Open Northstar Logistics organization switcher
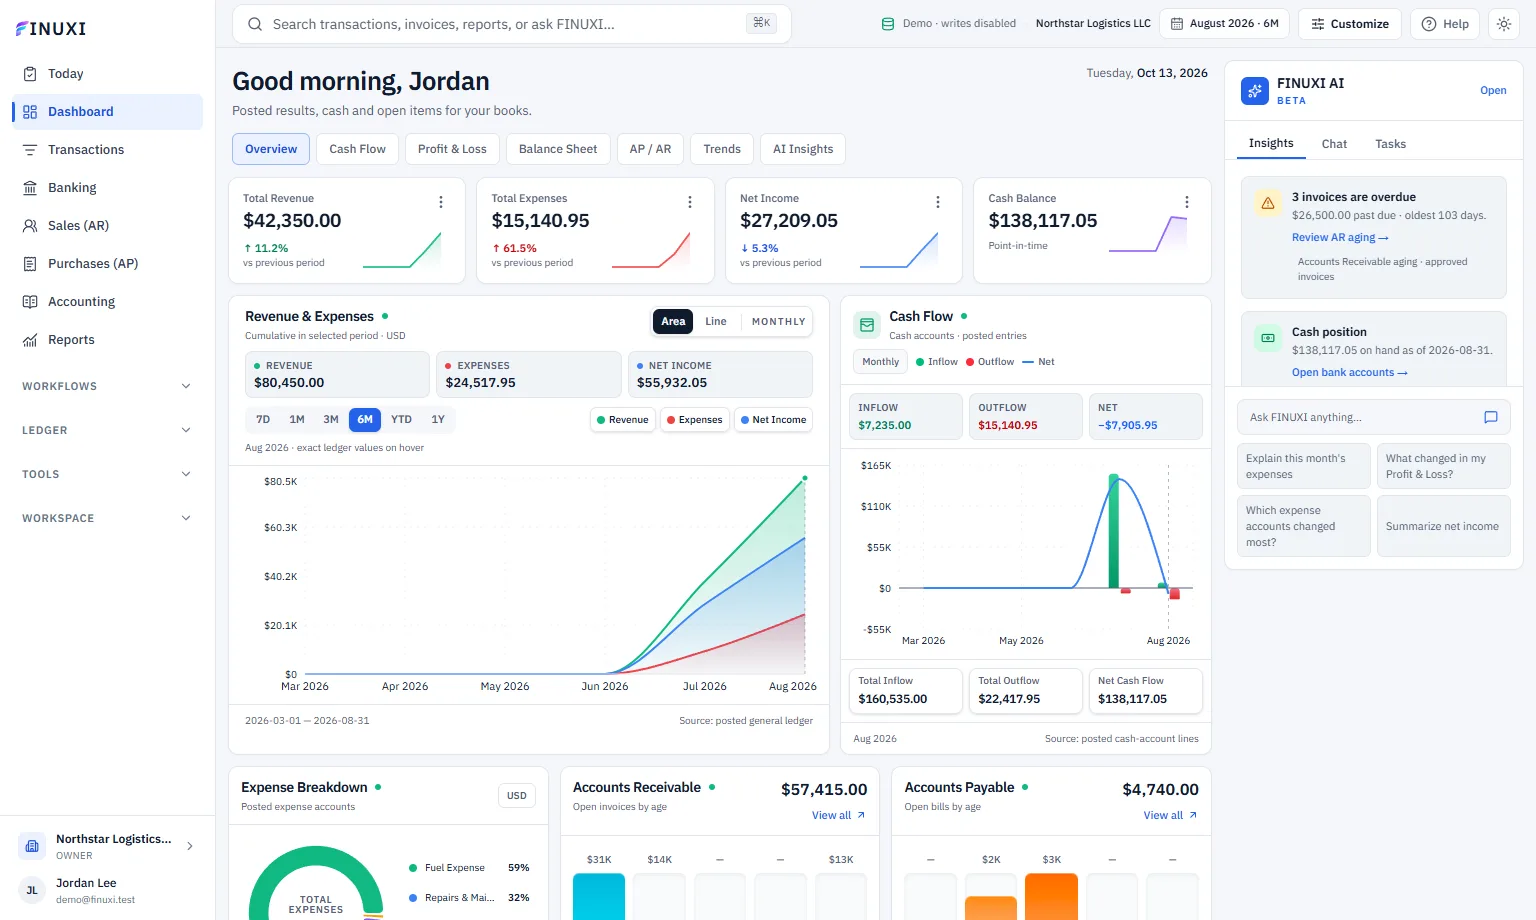The image size is (1536, 920). (107, 846)
